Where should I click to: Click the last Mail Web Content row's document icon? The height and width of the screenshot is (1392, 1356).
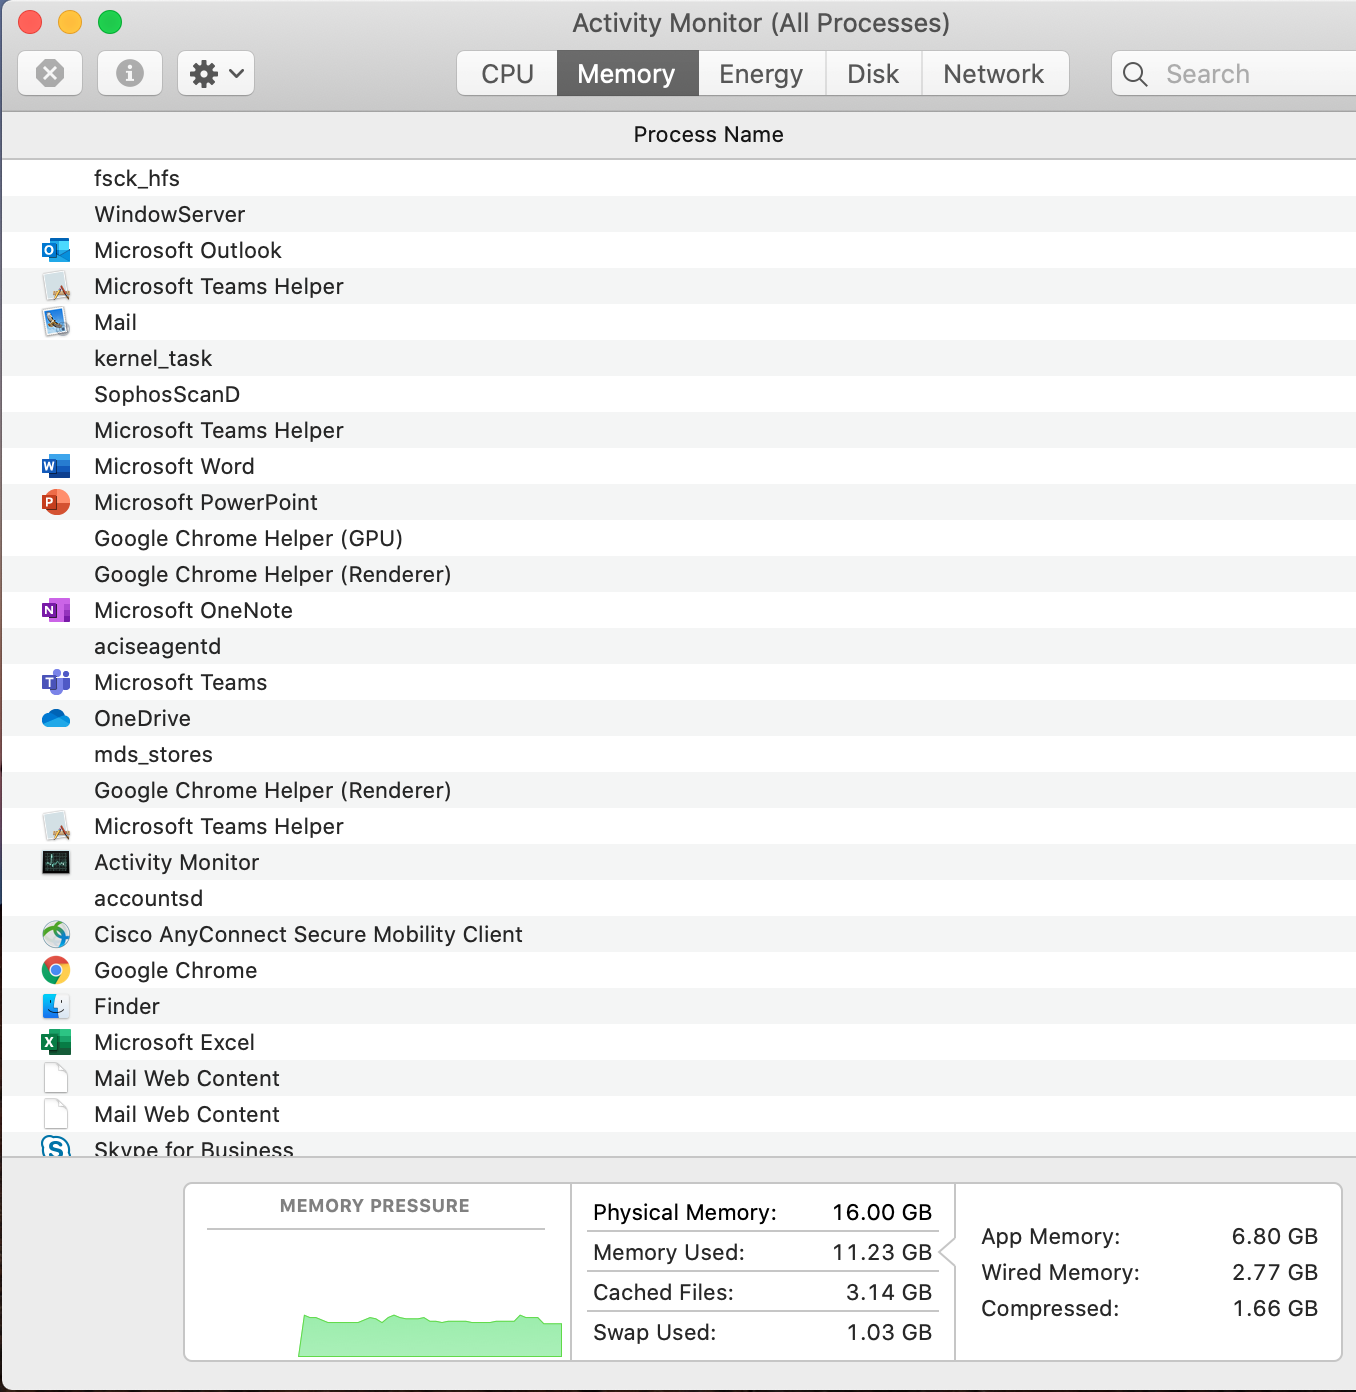(x=56, y=1114)
